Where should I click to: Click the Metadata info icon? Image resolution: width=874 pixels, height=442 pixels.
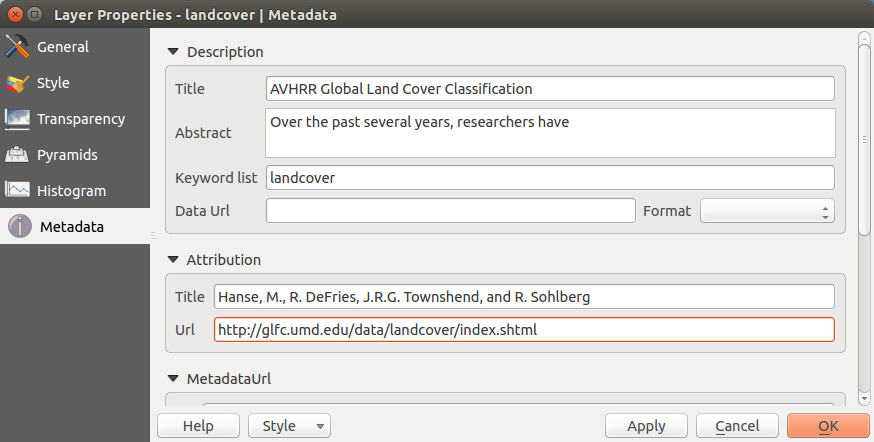click(x=20, y=227)
